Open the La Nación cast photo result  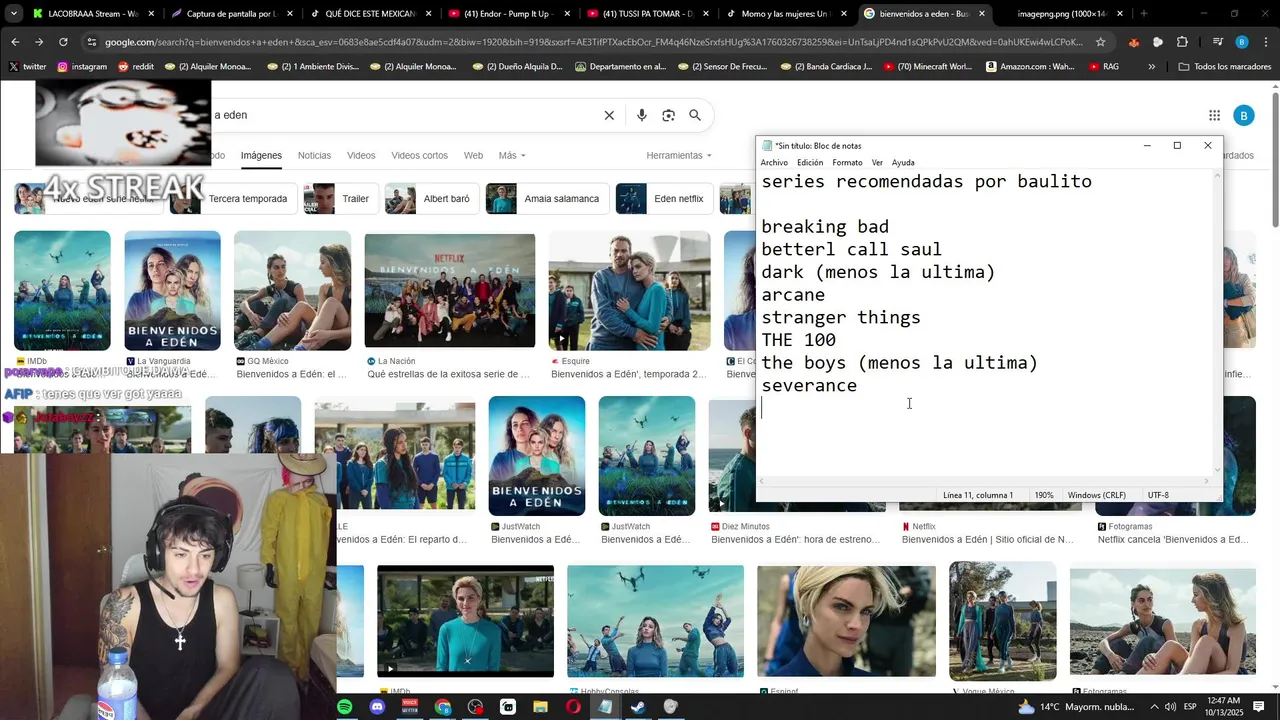(450, 291)
